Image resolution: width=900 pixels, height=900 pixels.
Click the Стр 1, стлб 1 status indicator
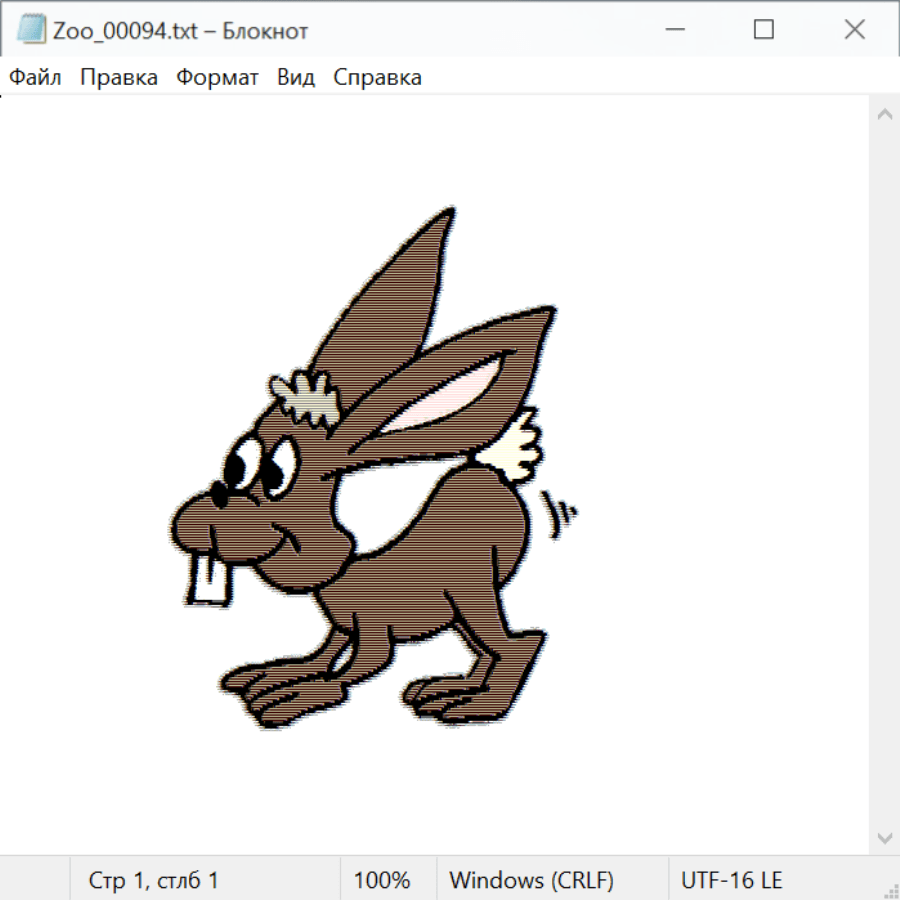click(x=153, y=881)
